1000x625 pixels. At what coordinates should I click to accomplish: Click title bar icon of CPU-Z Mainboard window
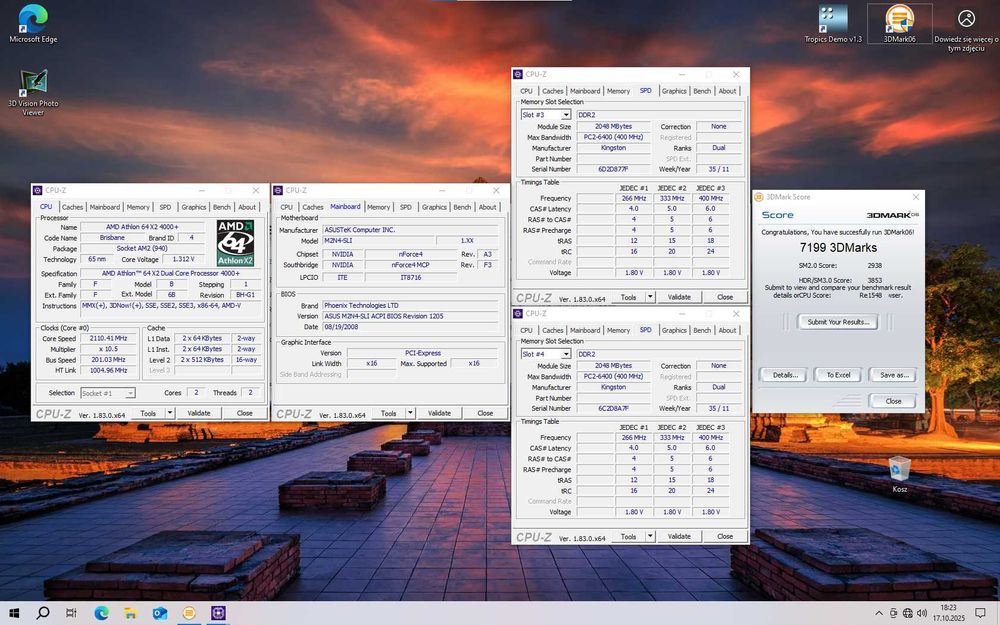click(x=277, y=190)
